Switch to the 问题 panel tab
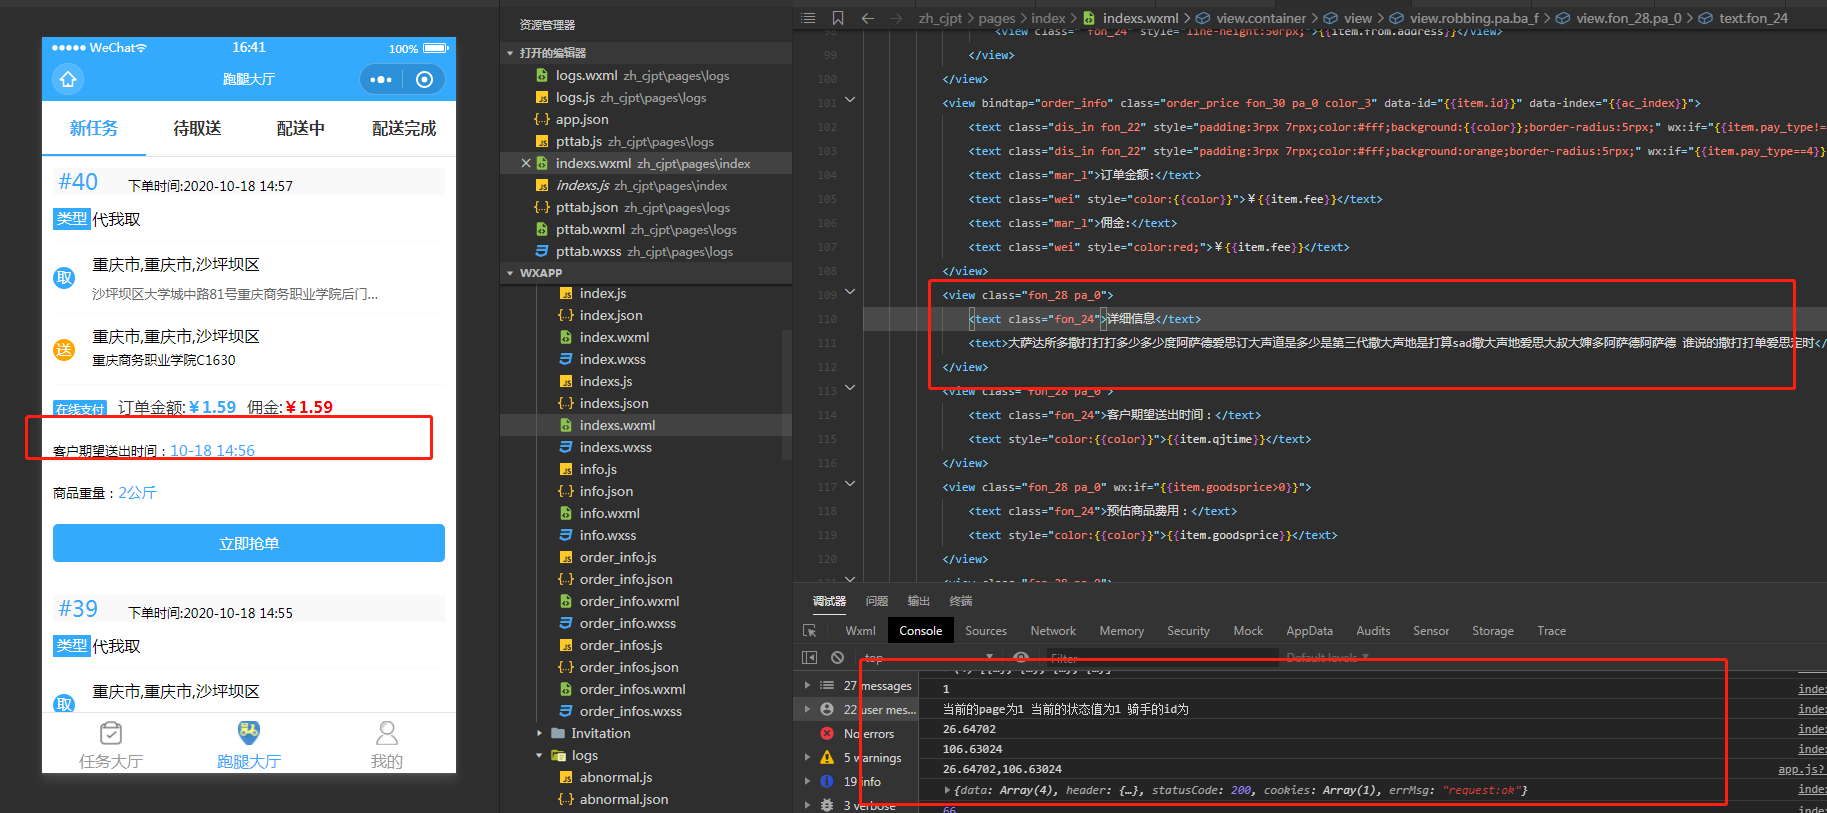Viewport: 1827px width, 813px height. tap(877, 601)
